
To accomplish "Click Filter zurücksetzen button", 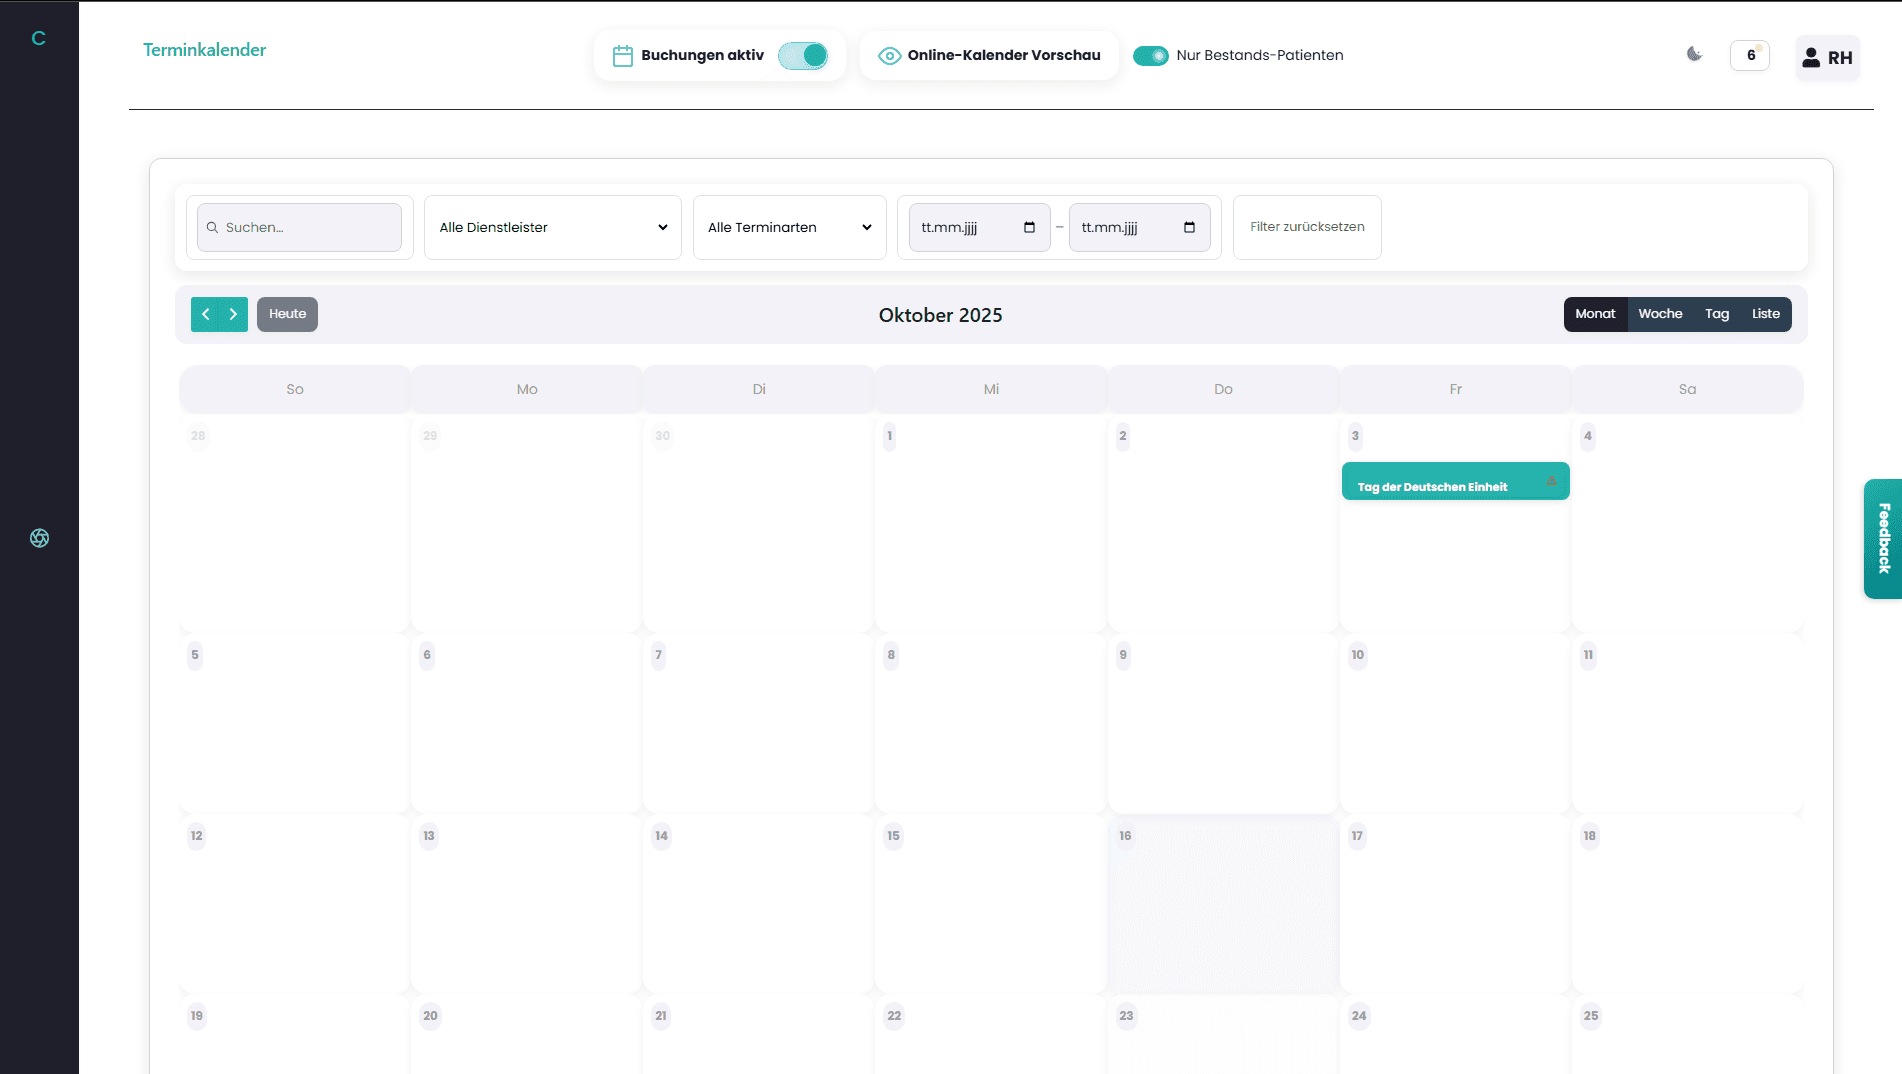I will coord(1306,227).
